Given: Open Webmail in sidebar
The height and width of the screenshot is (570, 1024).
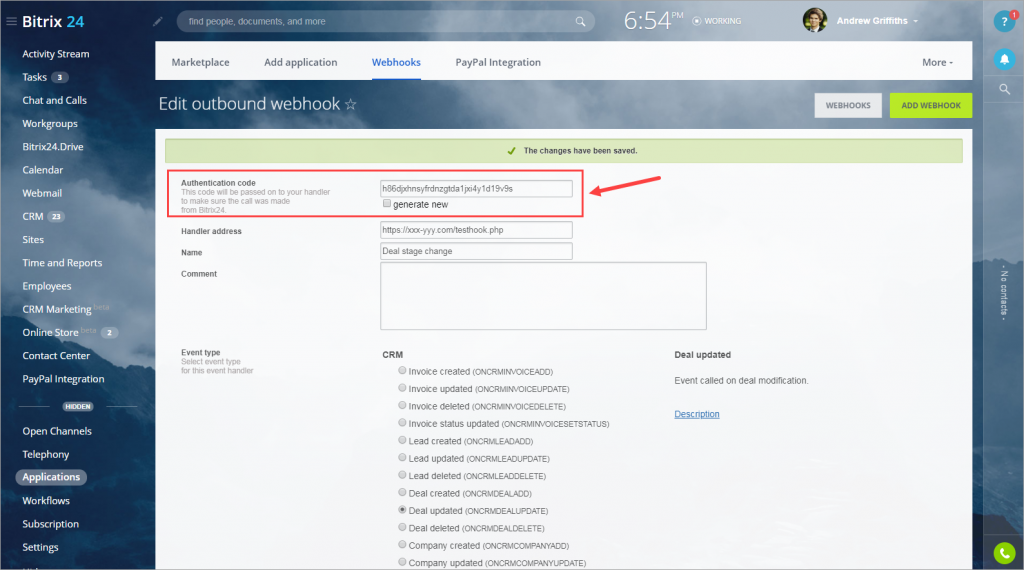Looking at the screenshot, I should point(42,193).
